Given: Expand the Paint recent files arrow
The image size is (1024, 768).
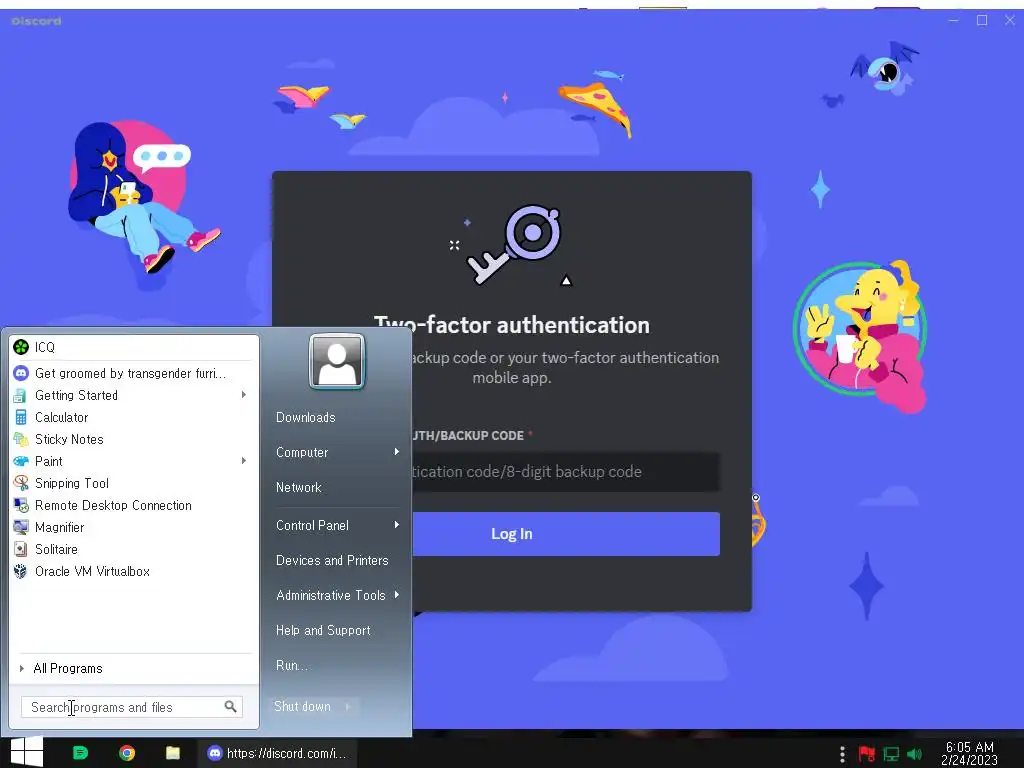Looking at the screenshot, I should [x=244, y=460].
